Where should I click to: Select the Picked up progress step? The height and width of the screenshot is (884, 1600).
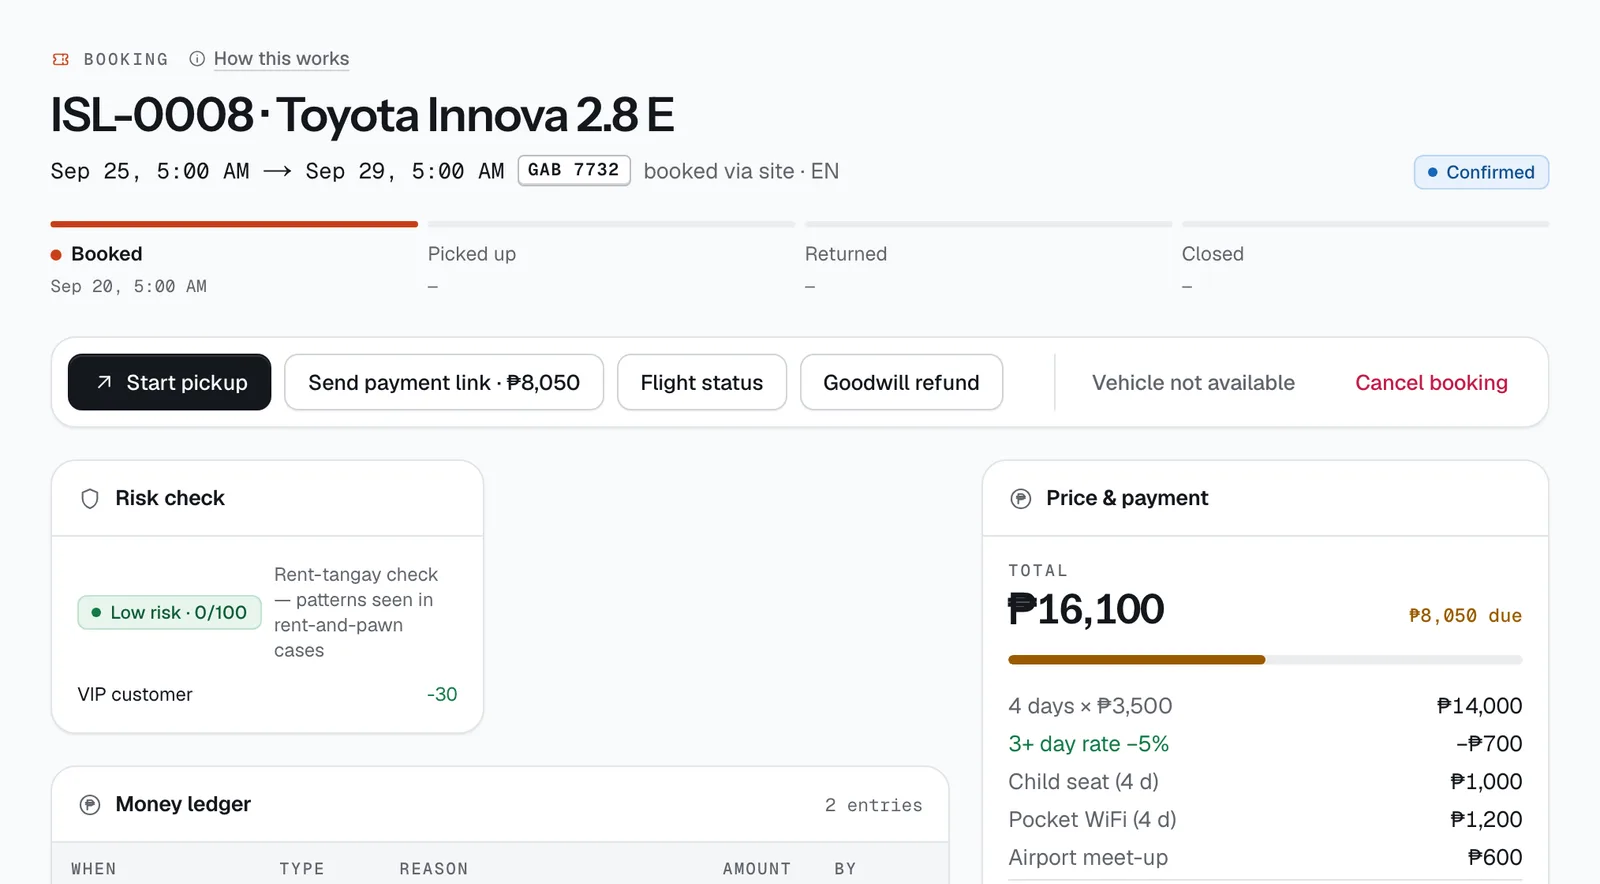click(x=611, y=258)
